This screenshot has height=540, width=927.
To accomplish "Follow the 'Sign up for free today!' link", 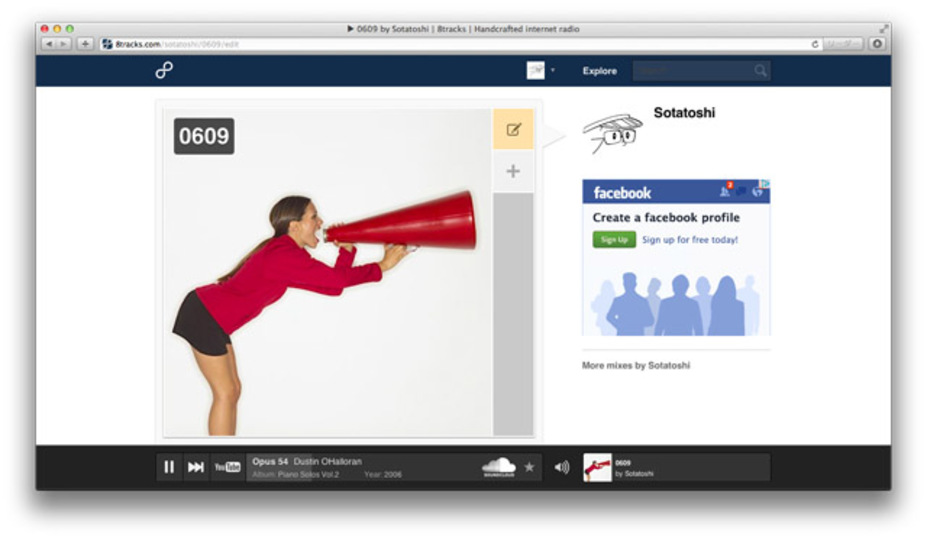I will pyautogui.click(x=690, y=240).
